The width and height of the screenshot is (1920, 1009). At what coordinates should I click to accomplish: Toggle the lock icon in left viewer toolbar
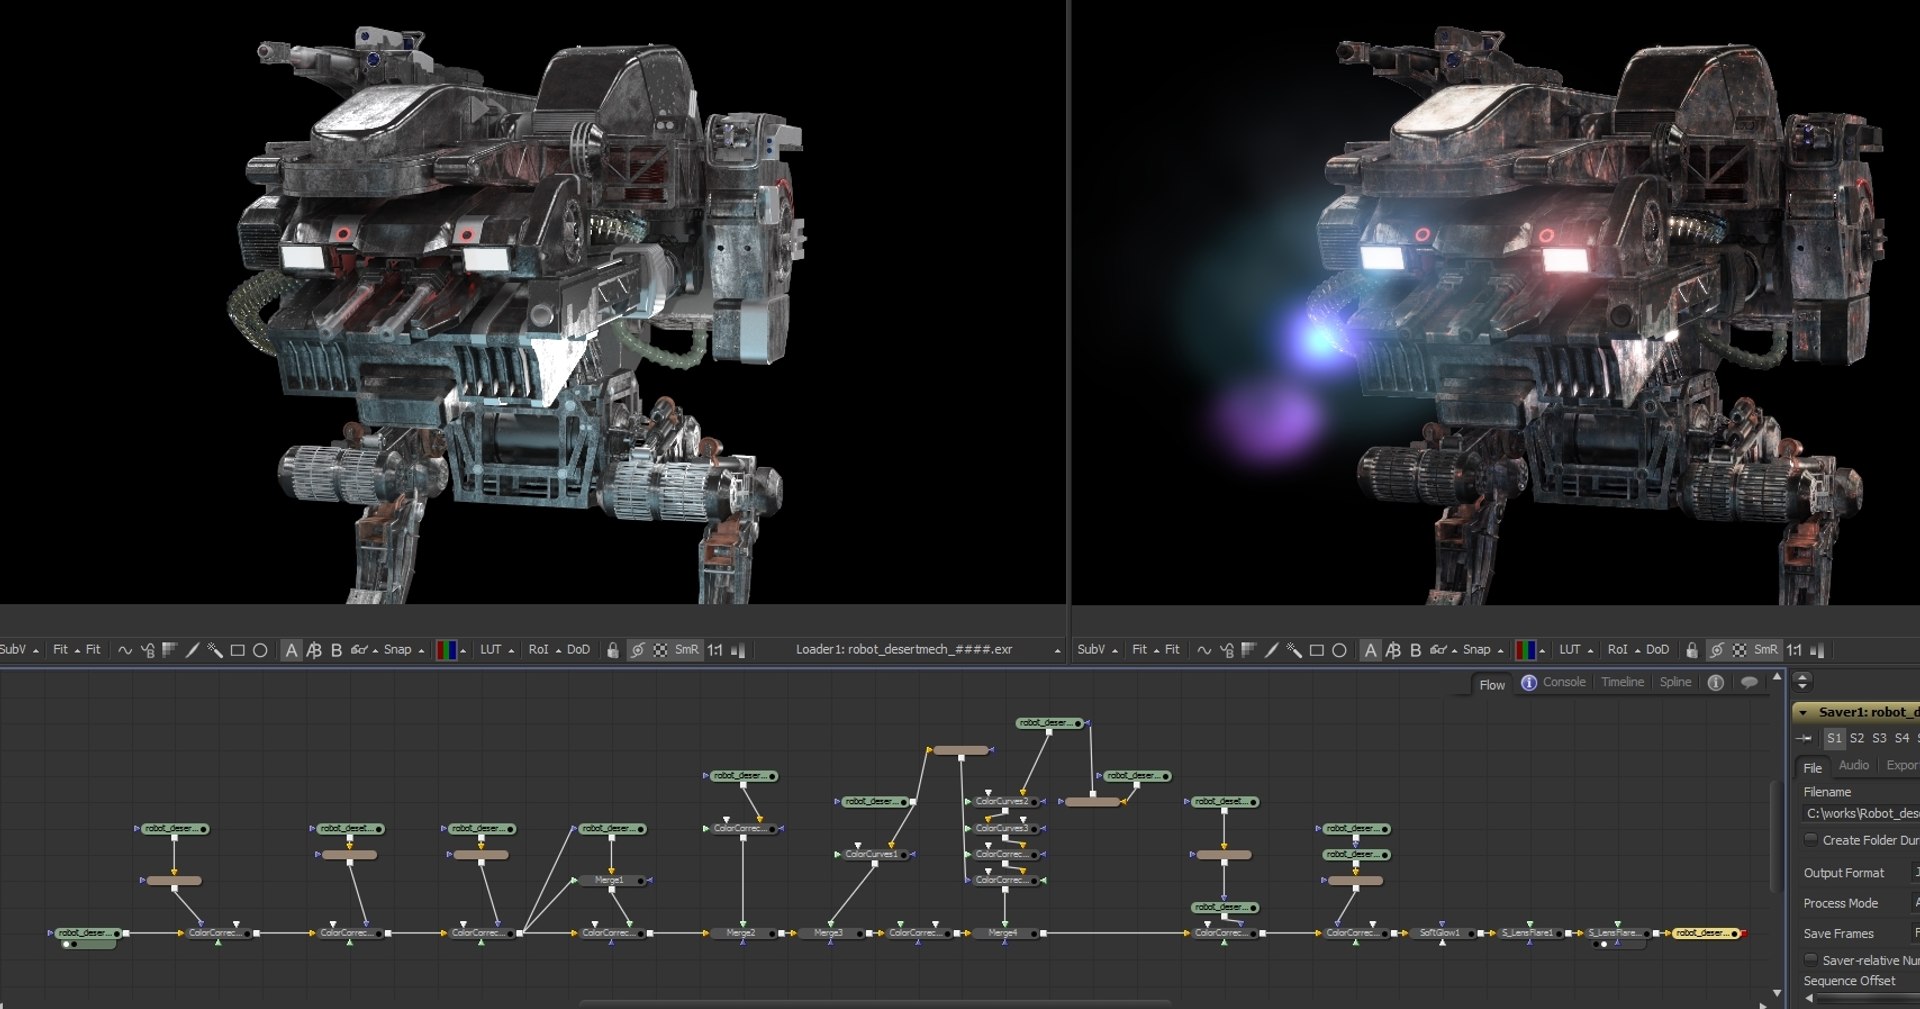(613, 650)
